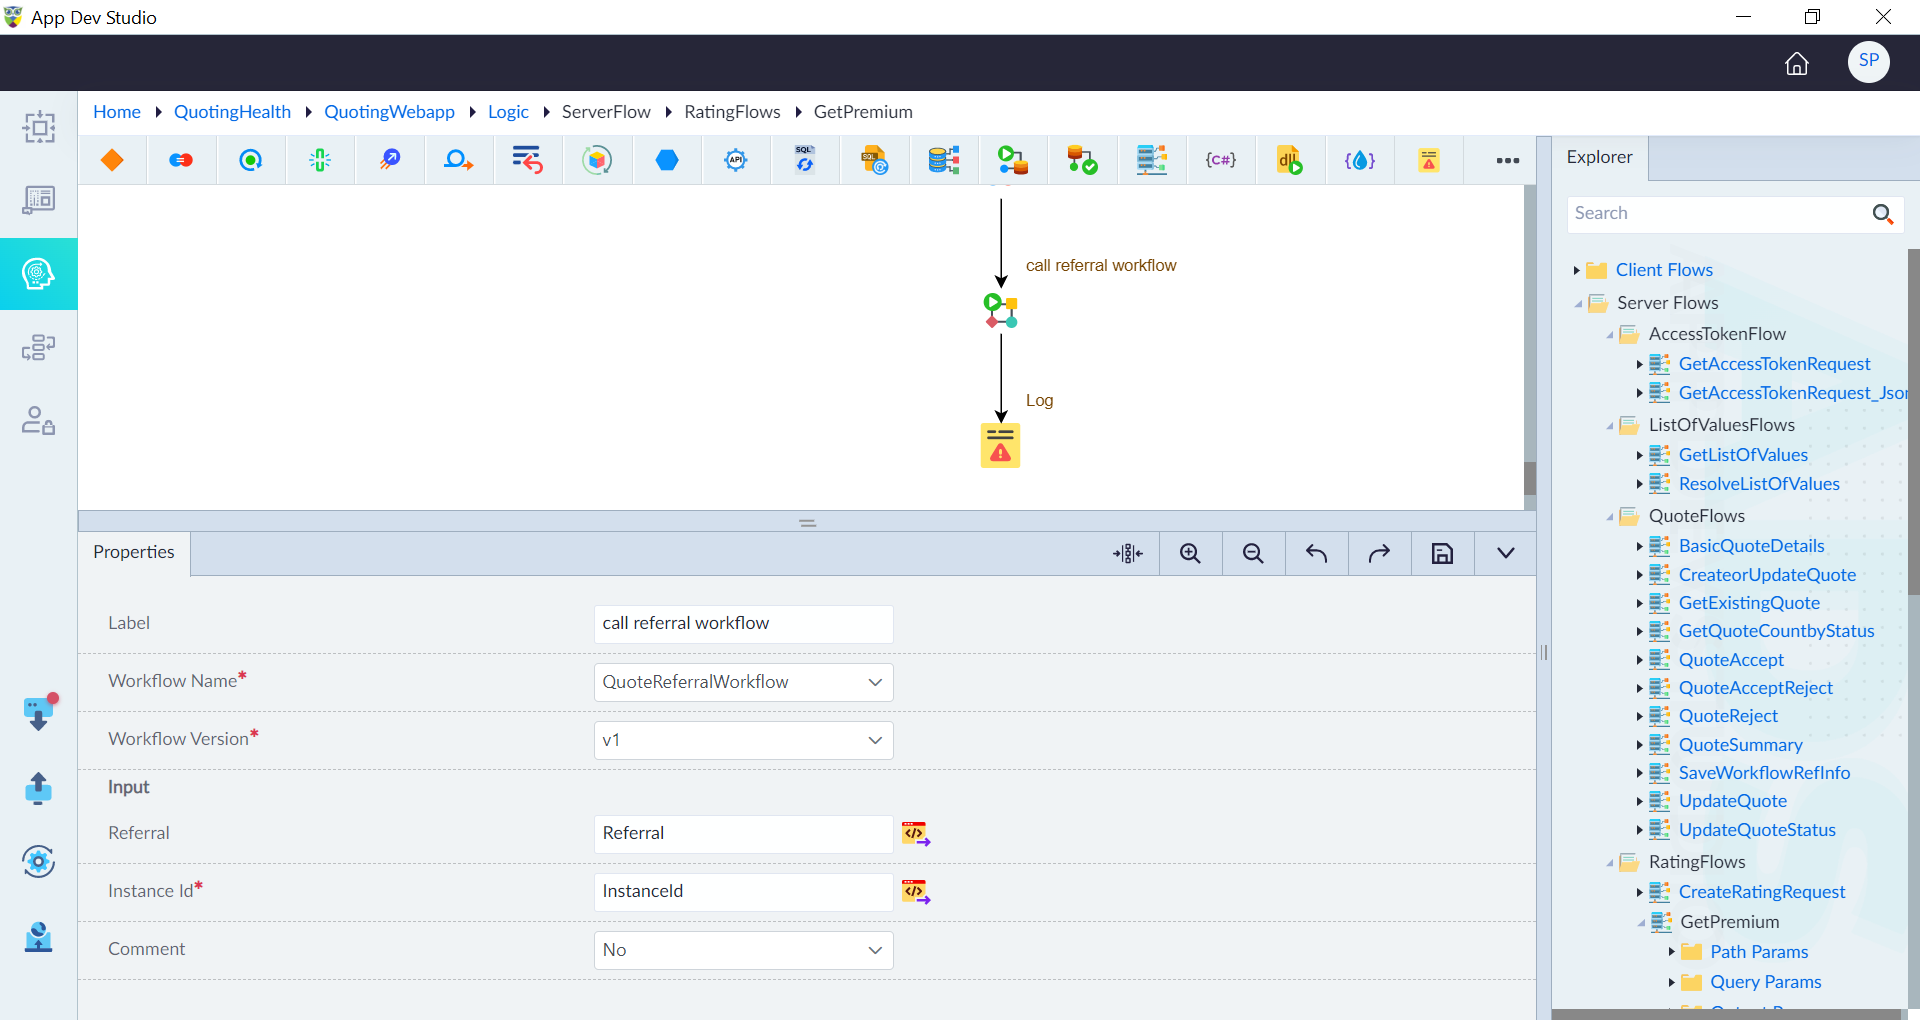
Task: Click the Instance Id input field
Action: (743, 892)
